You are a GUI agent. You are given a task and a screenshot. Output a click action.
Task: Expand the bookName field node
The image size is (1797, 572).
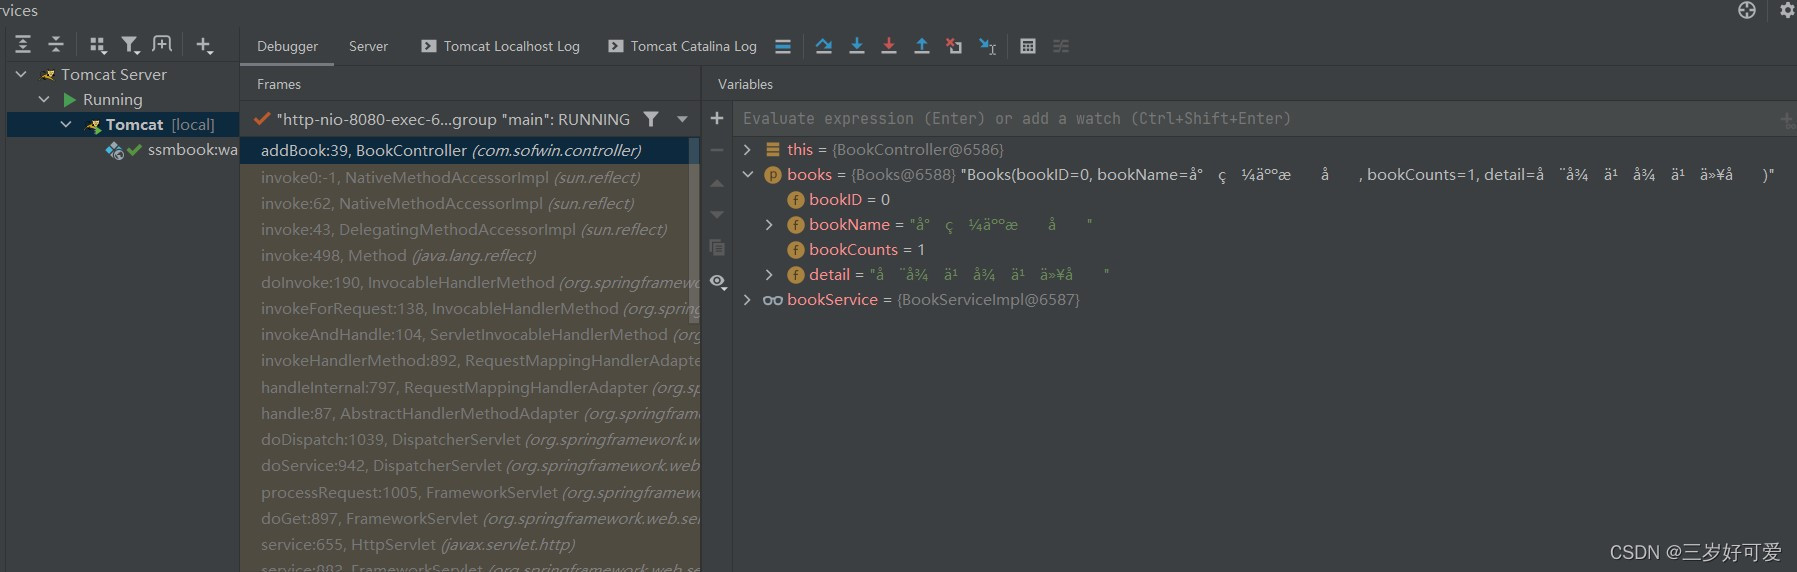point(769,224)
